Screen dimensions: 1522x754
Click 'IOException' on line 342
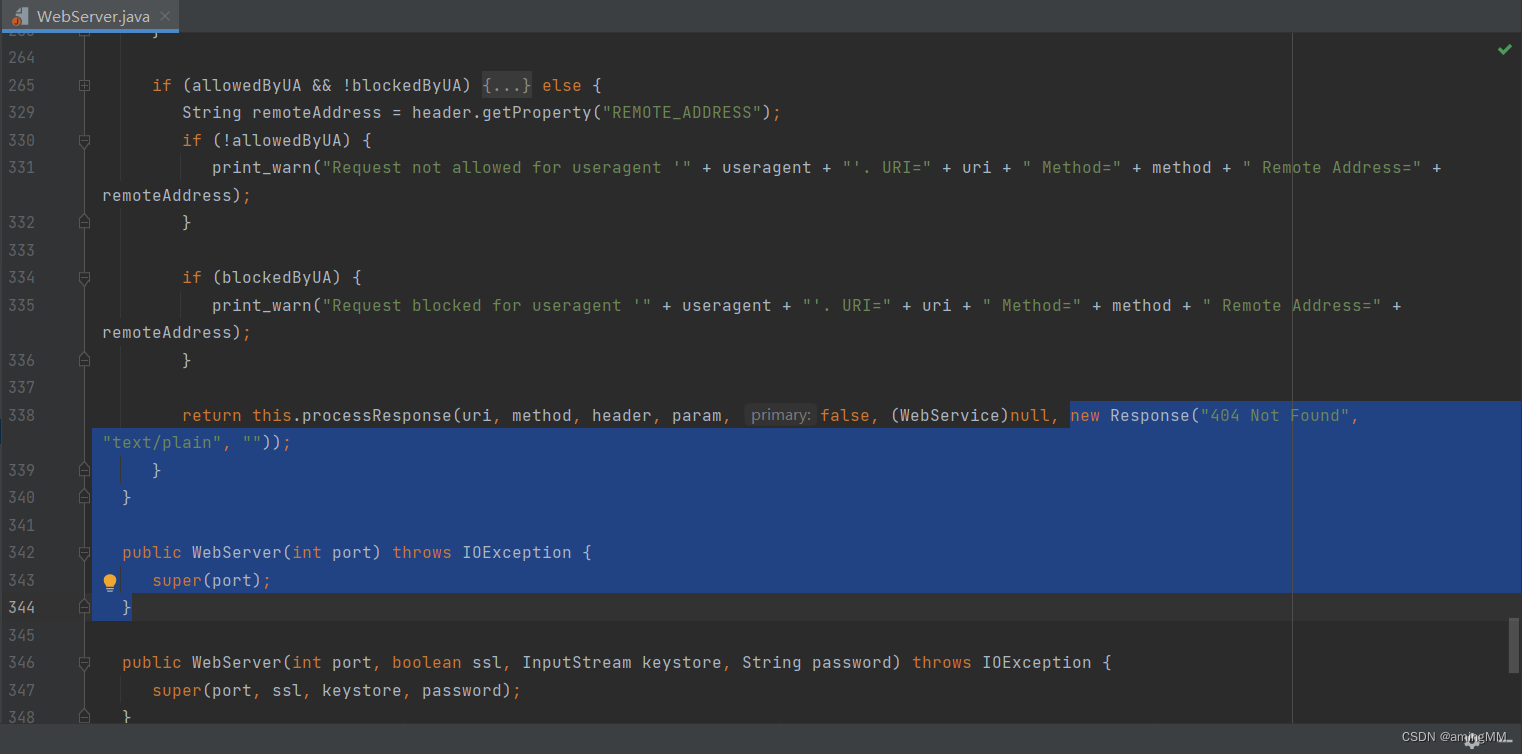pos(517,552)
